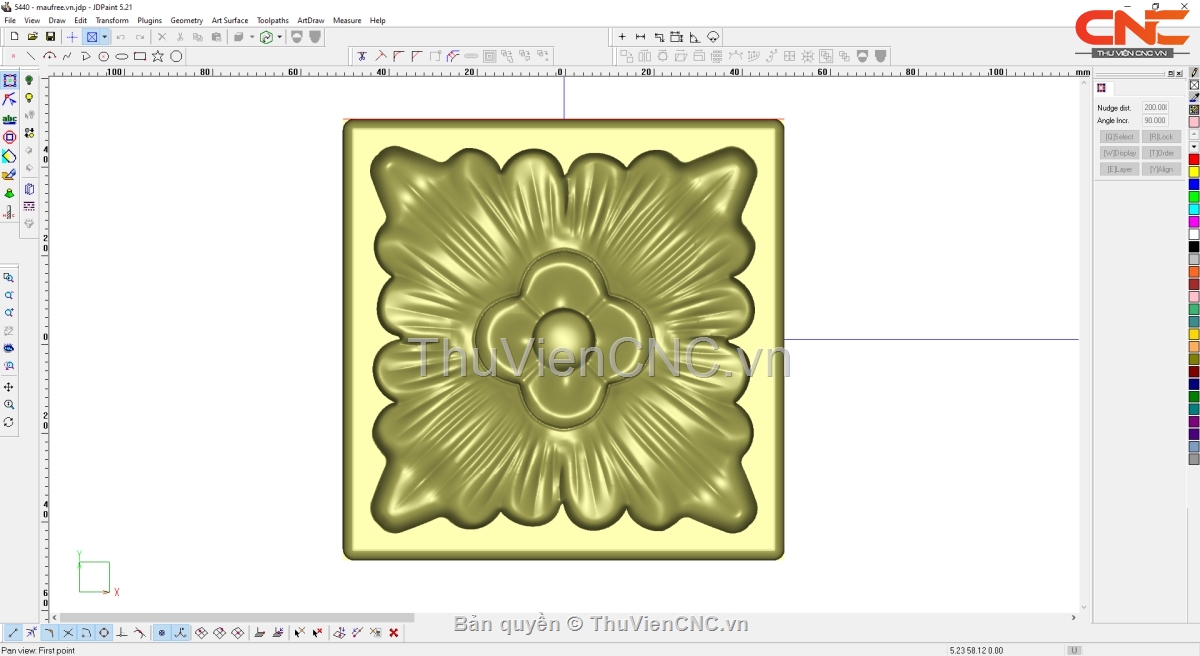Viewport: 1200px width, 656px height.
Task: Open dropdown next to boxed-X view icon
Action: [x=104, y=37]
